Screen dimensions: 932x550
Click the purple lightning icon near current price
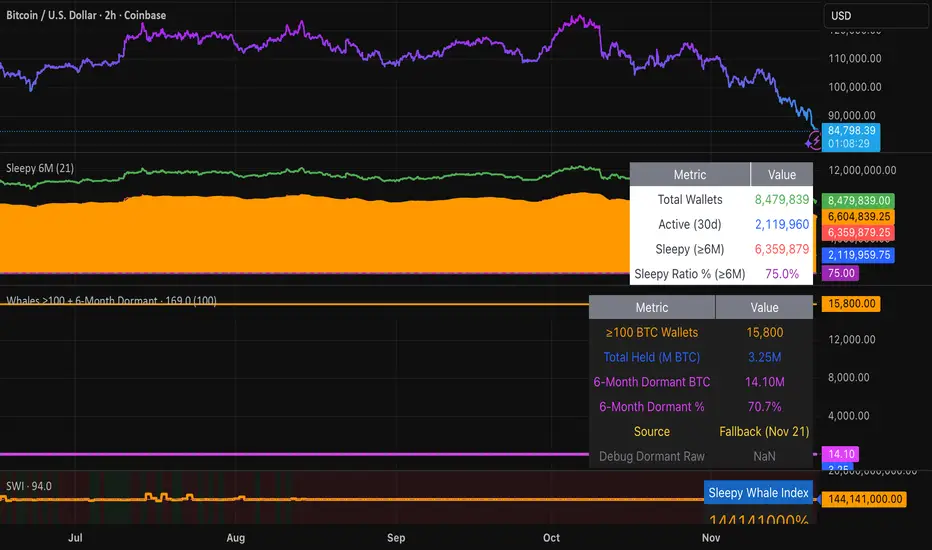[x=815, y=141]
